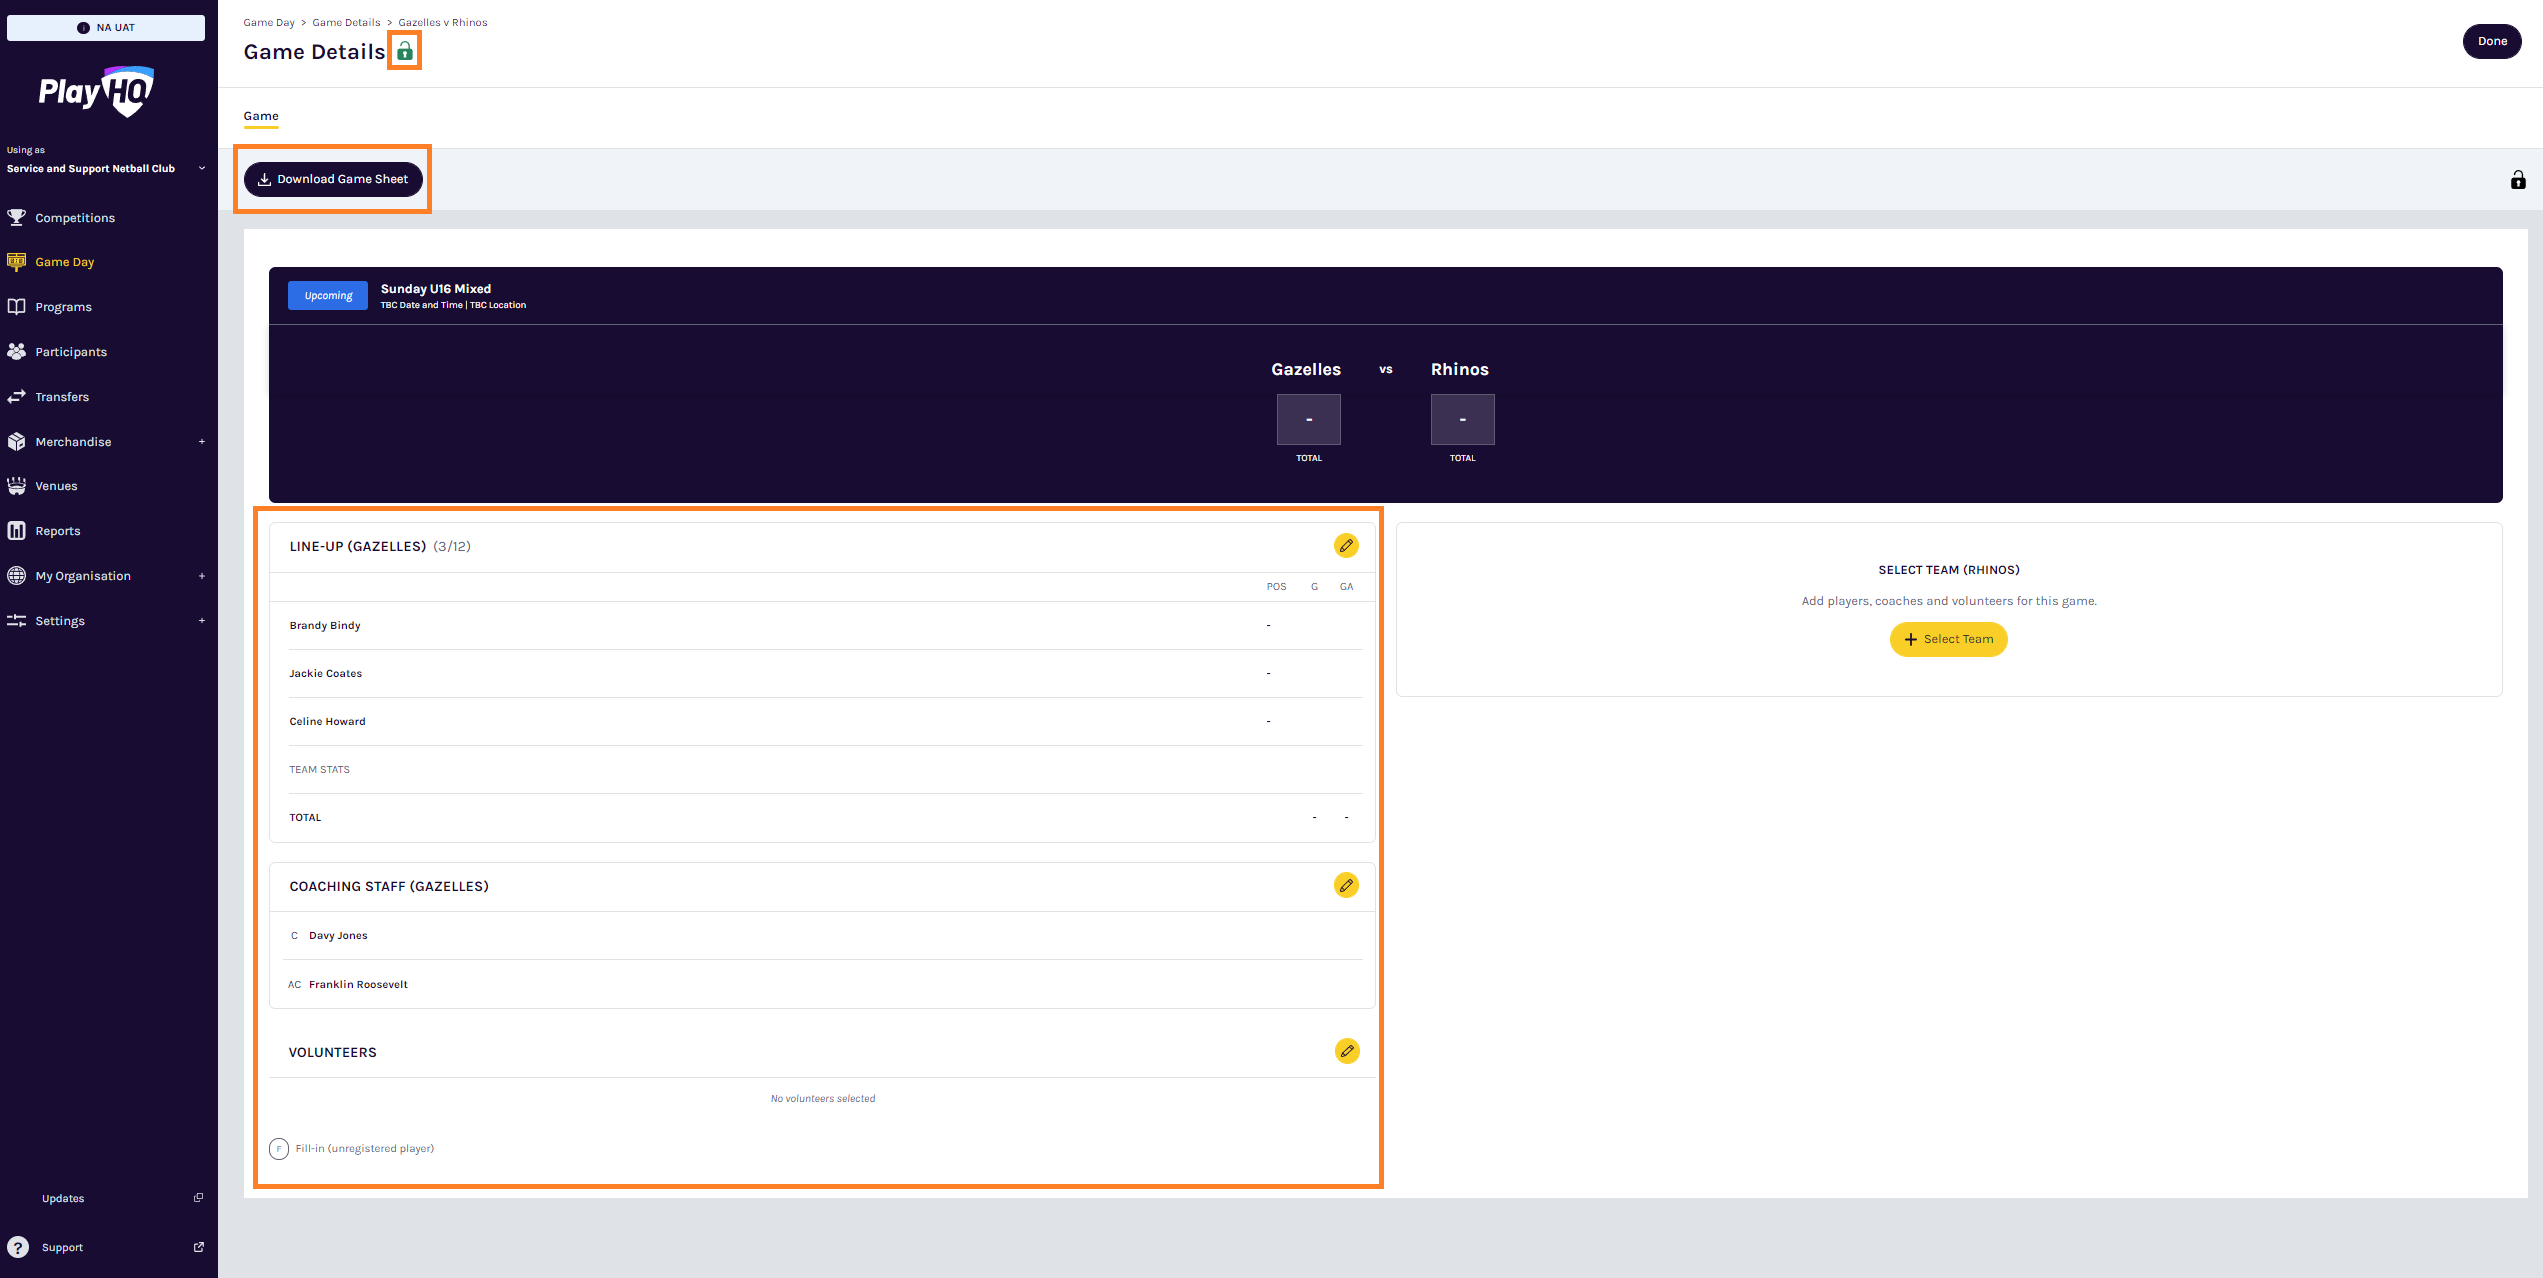Click the Gazelles v Rhinos breadcrumb
Viewport: 2543px width, 1278px height.
coord(443,22)
